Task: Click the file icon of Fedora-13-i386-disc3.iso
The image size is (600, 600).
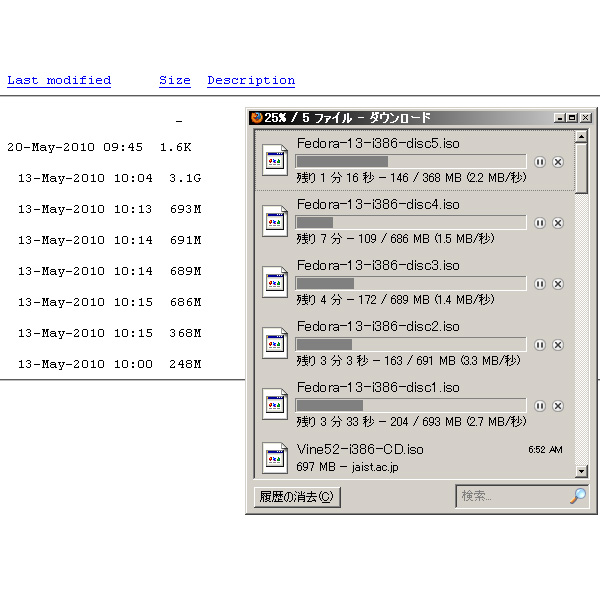Action: tap(275, 282)
